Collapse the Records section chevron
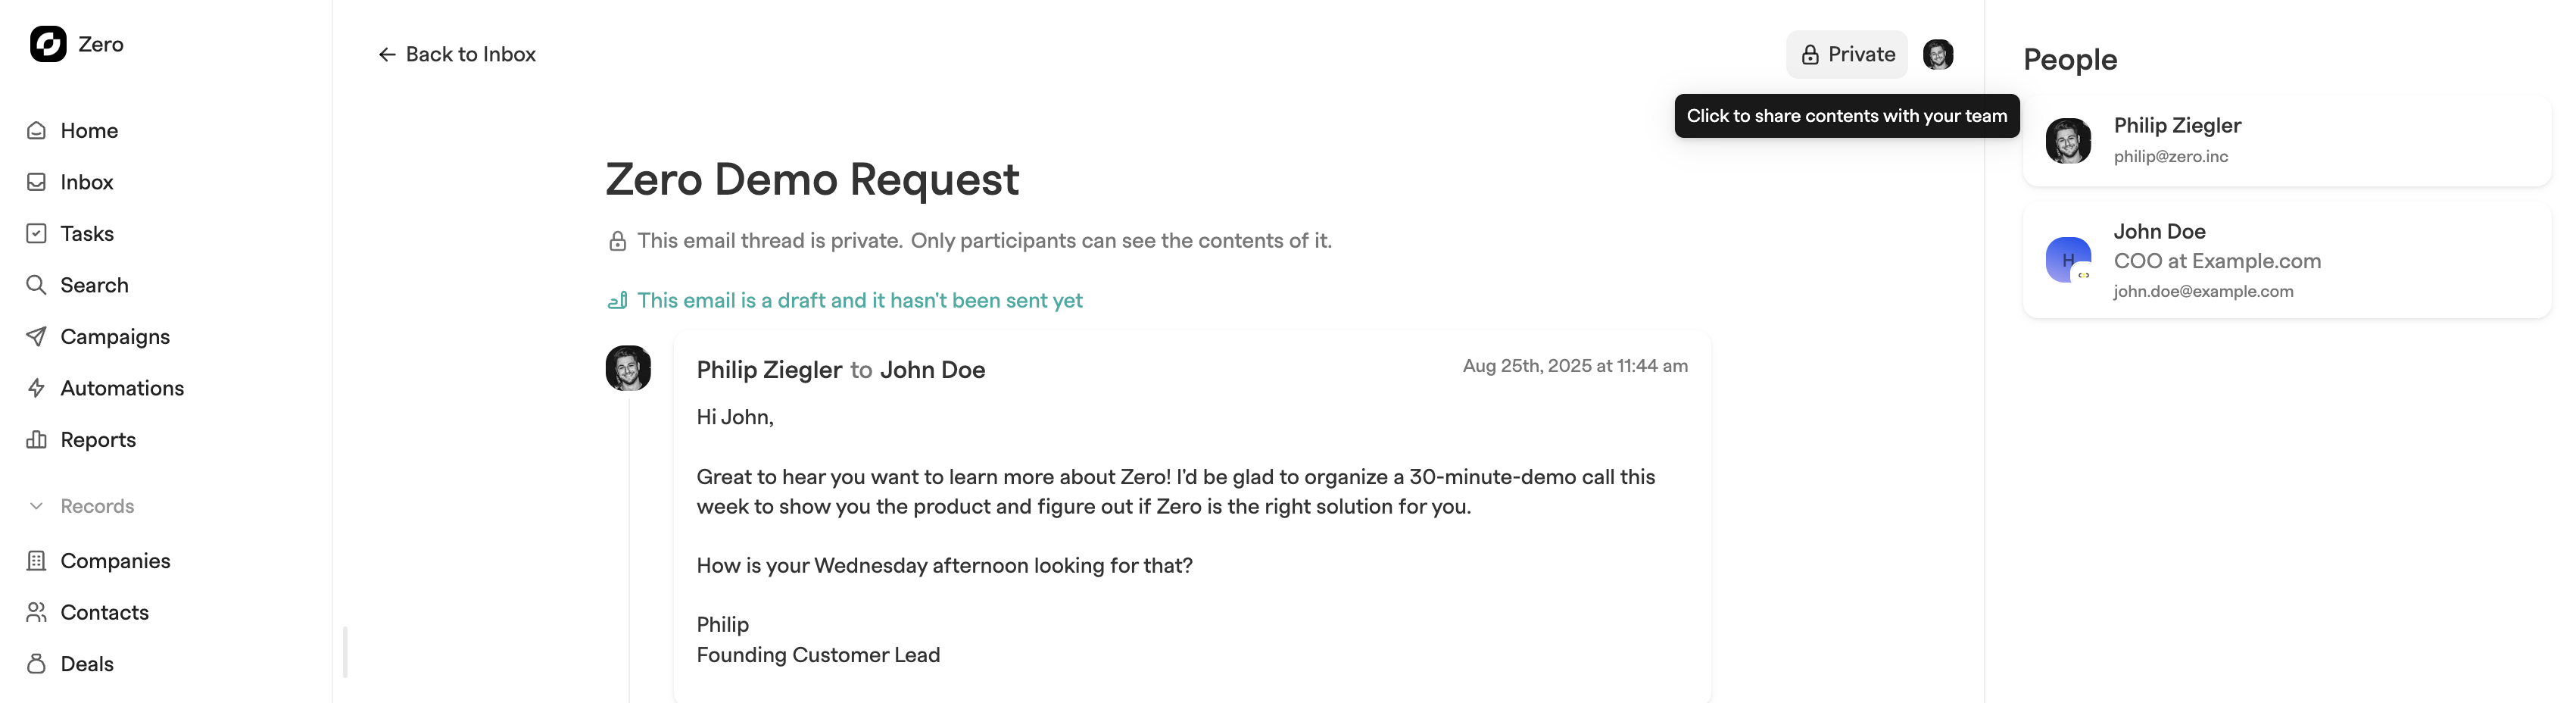This screenshot has width=2576, height=703. [x=37, y=506]
